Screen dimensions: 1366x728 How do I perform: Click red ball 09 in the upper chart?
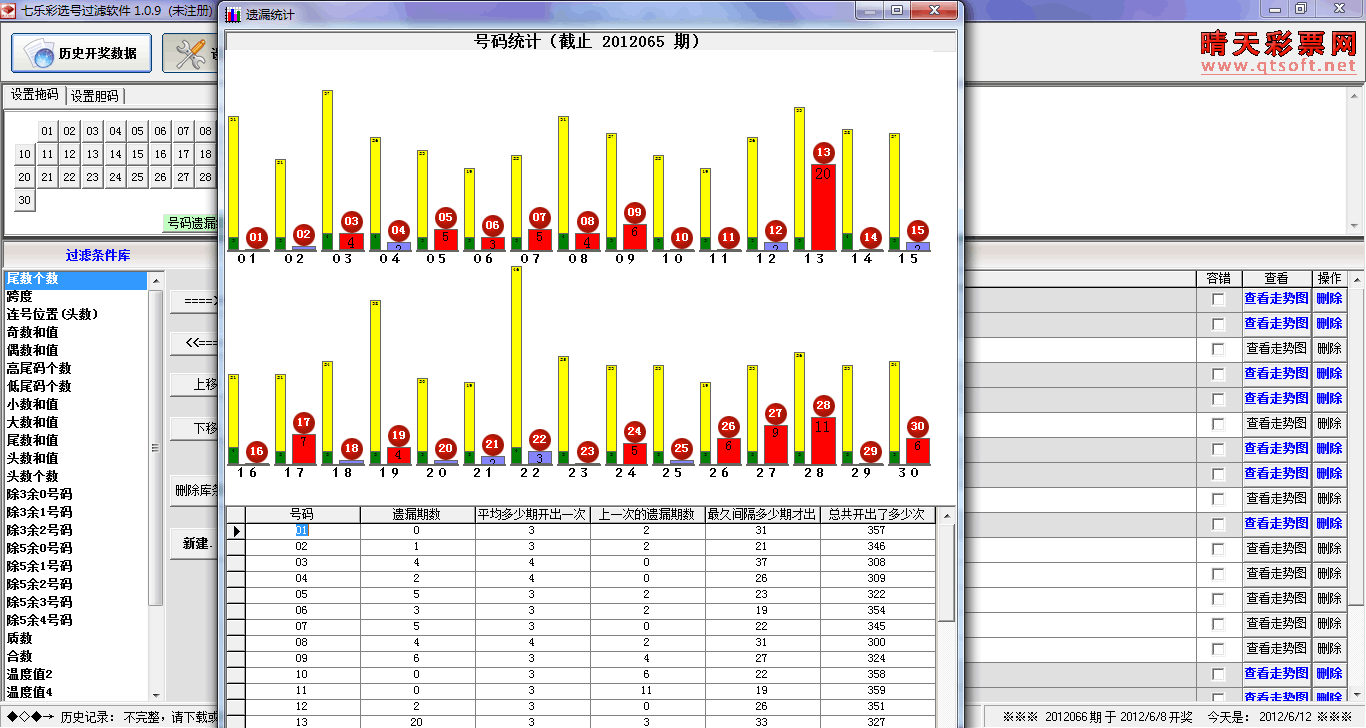pos(634,212)
